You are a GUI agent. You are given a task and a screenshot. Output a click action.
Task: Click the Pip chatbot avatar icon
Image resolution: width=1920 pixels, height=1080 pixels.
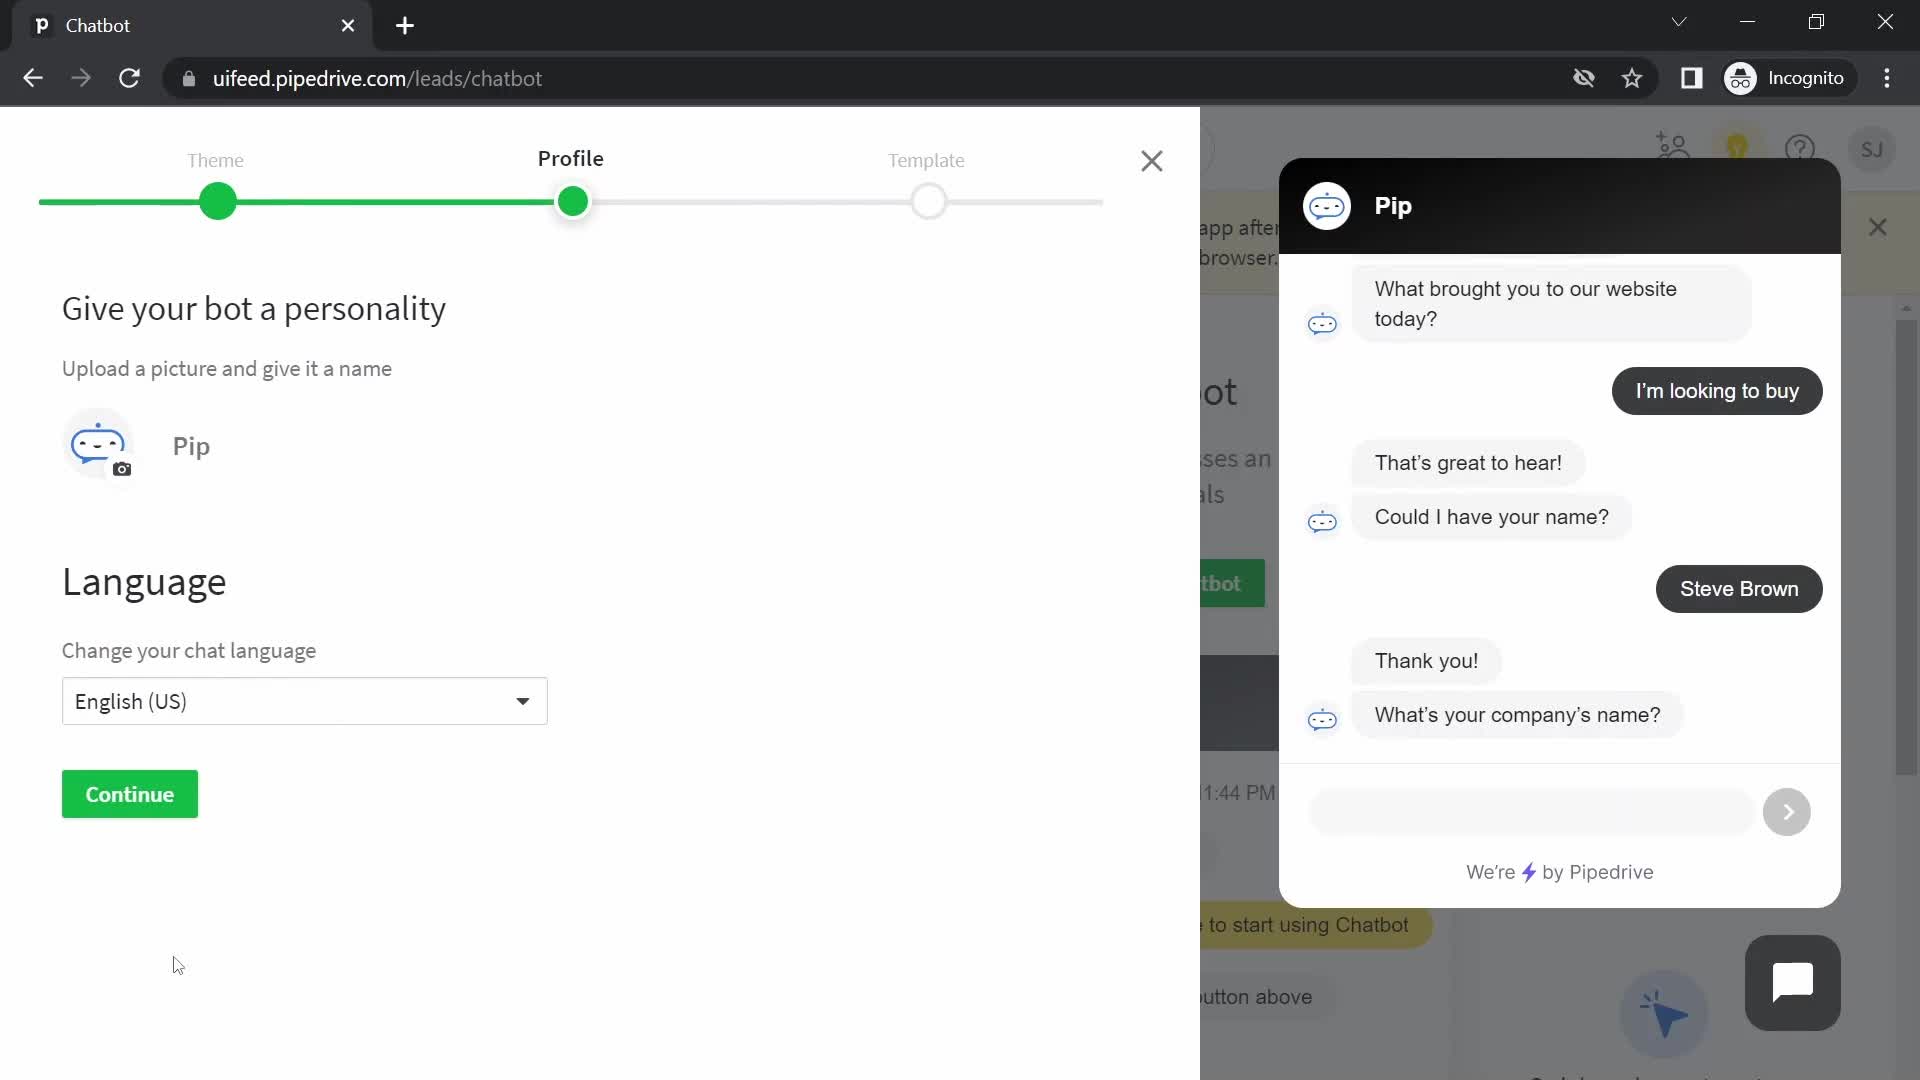(x=98, y=444)
